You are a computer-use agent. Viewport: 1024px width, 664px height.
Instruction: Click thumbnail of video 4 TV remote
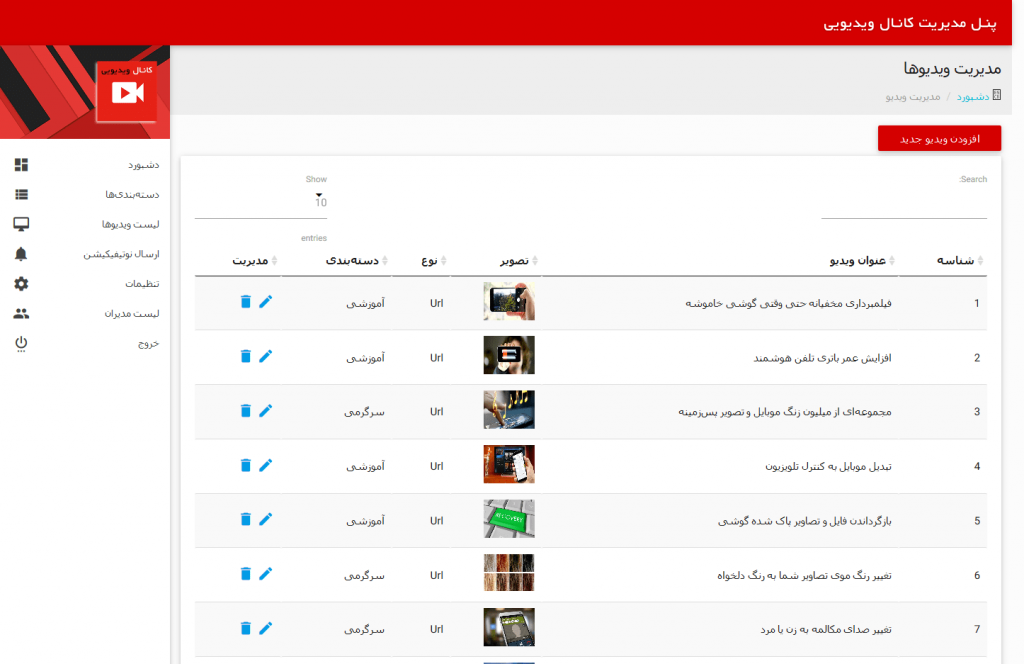coord(509,464)
